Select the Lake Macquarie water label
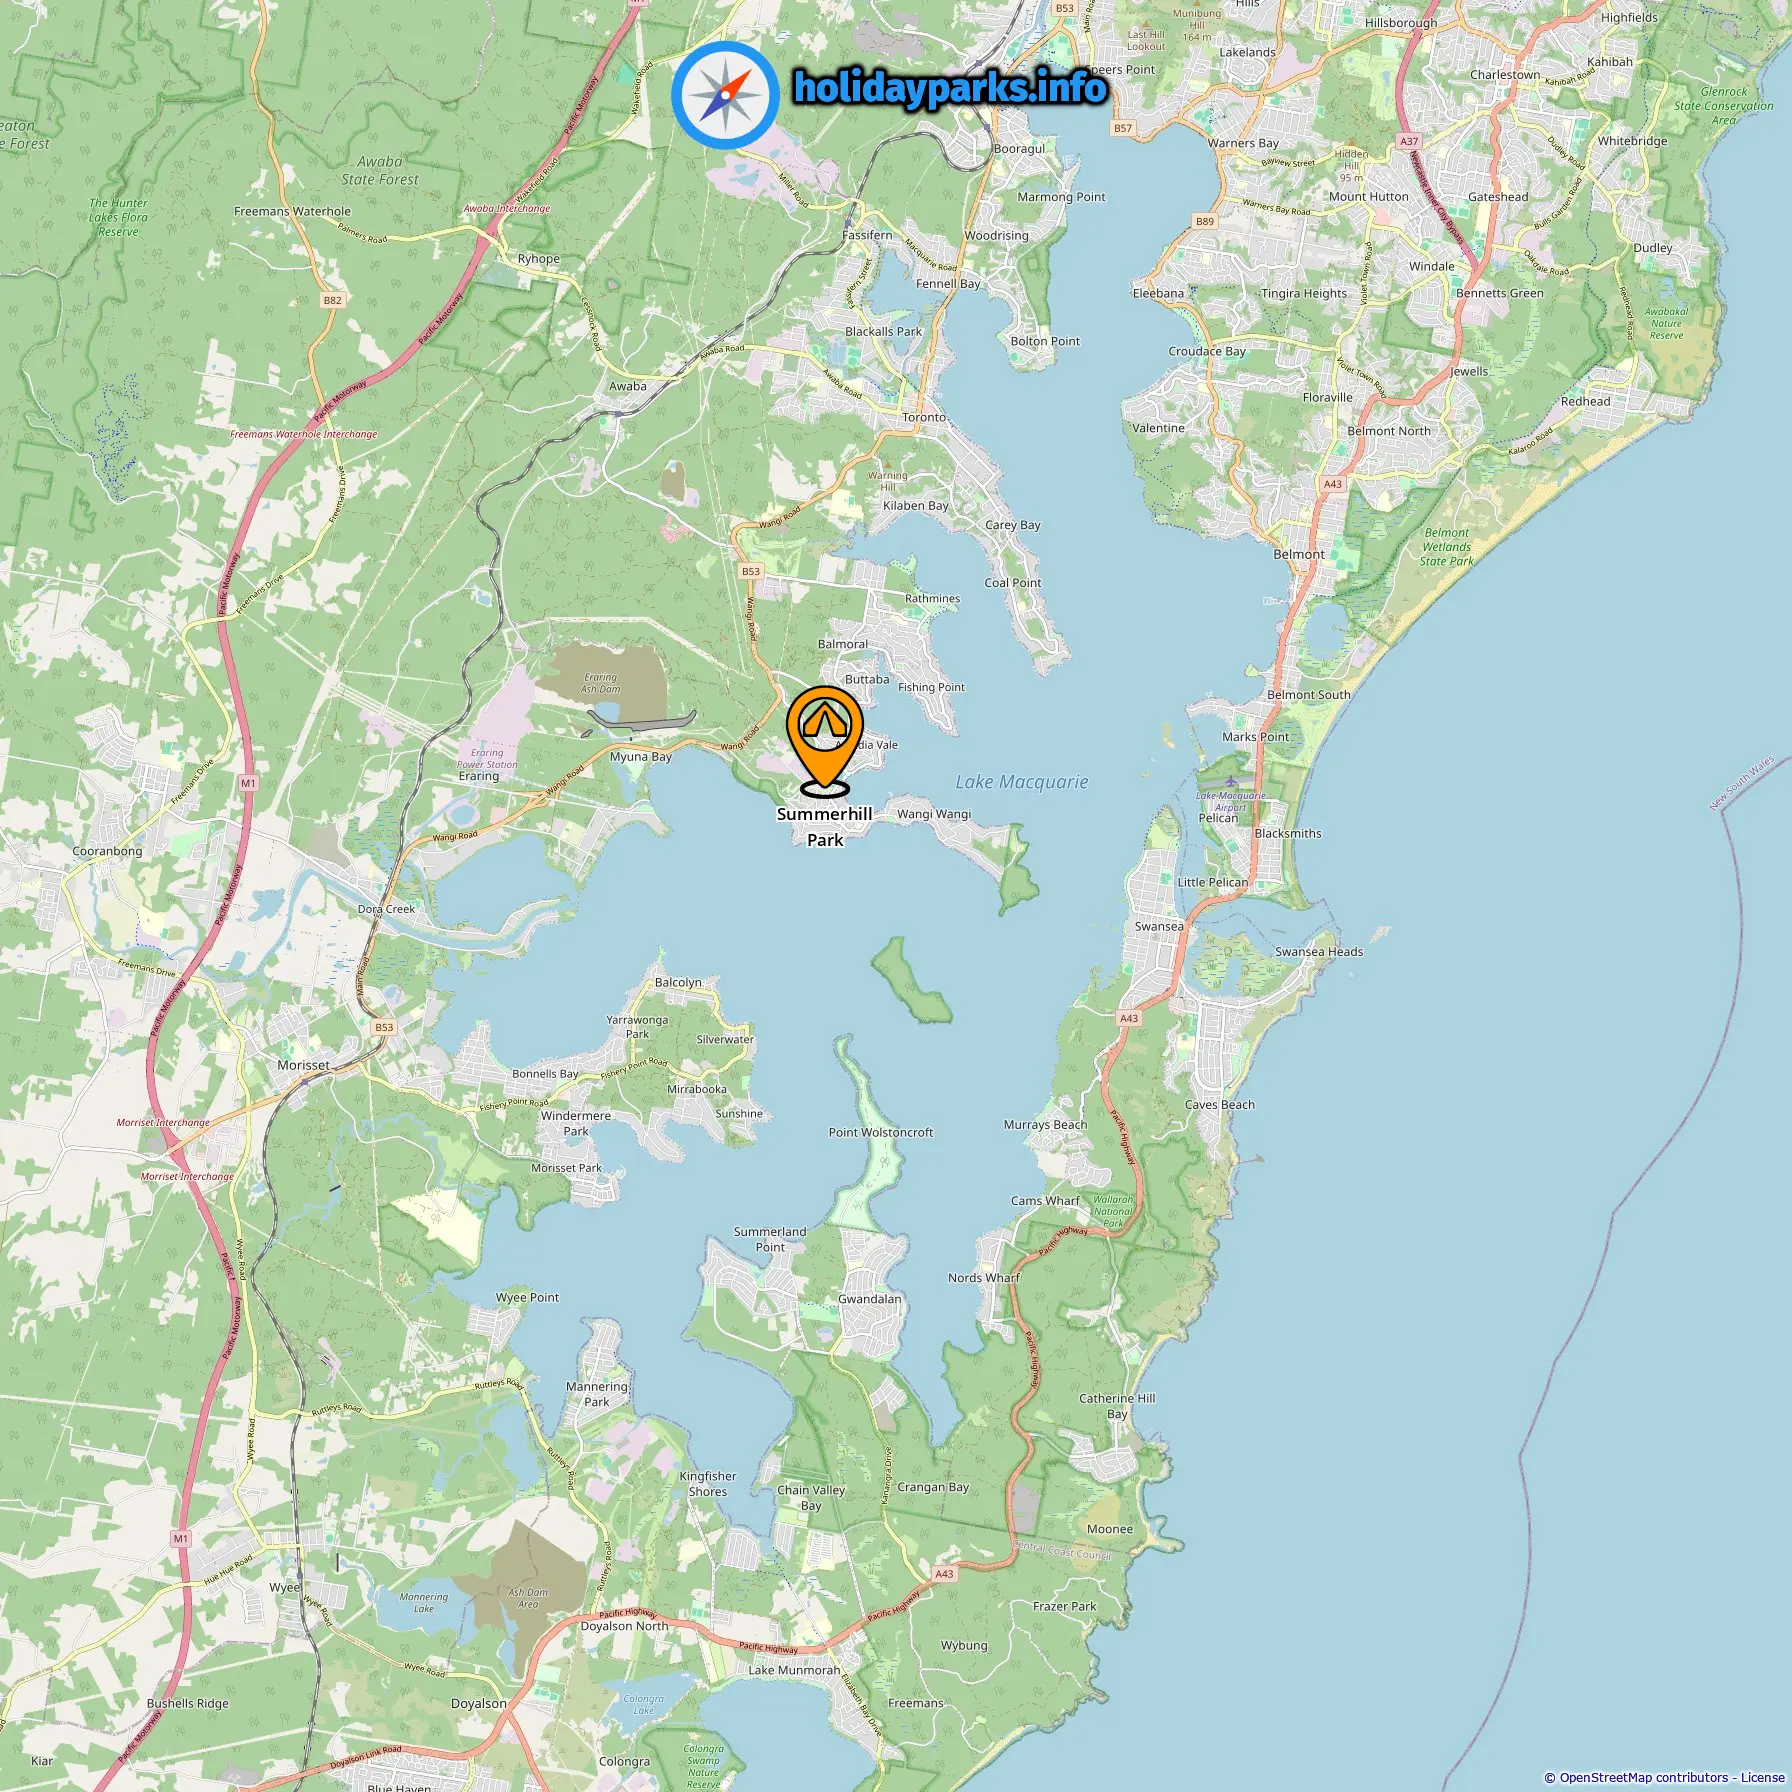1792x1792 pixels. 1021,782
